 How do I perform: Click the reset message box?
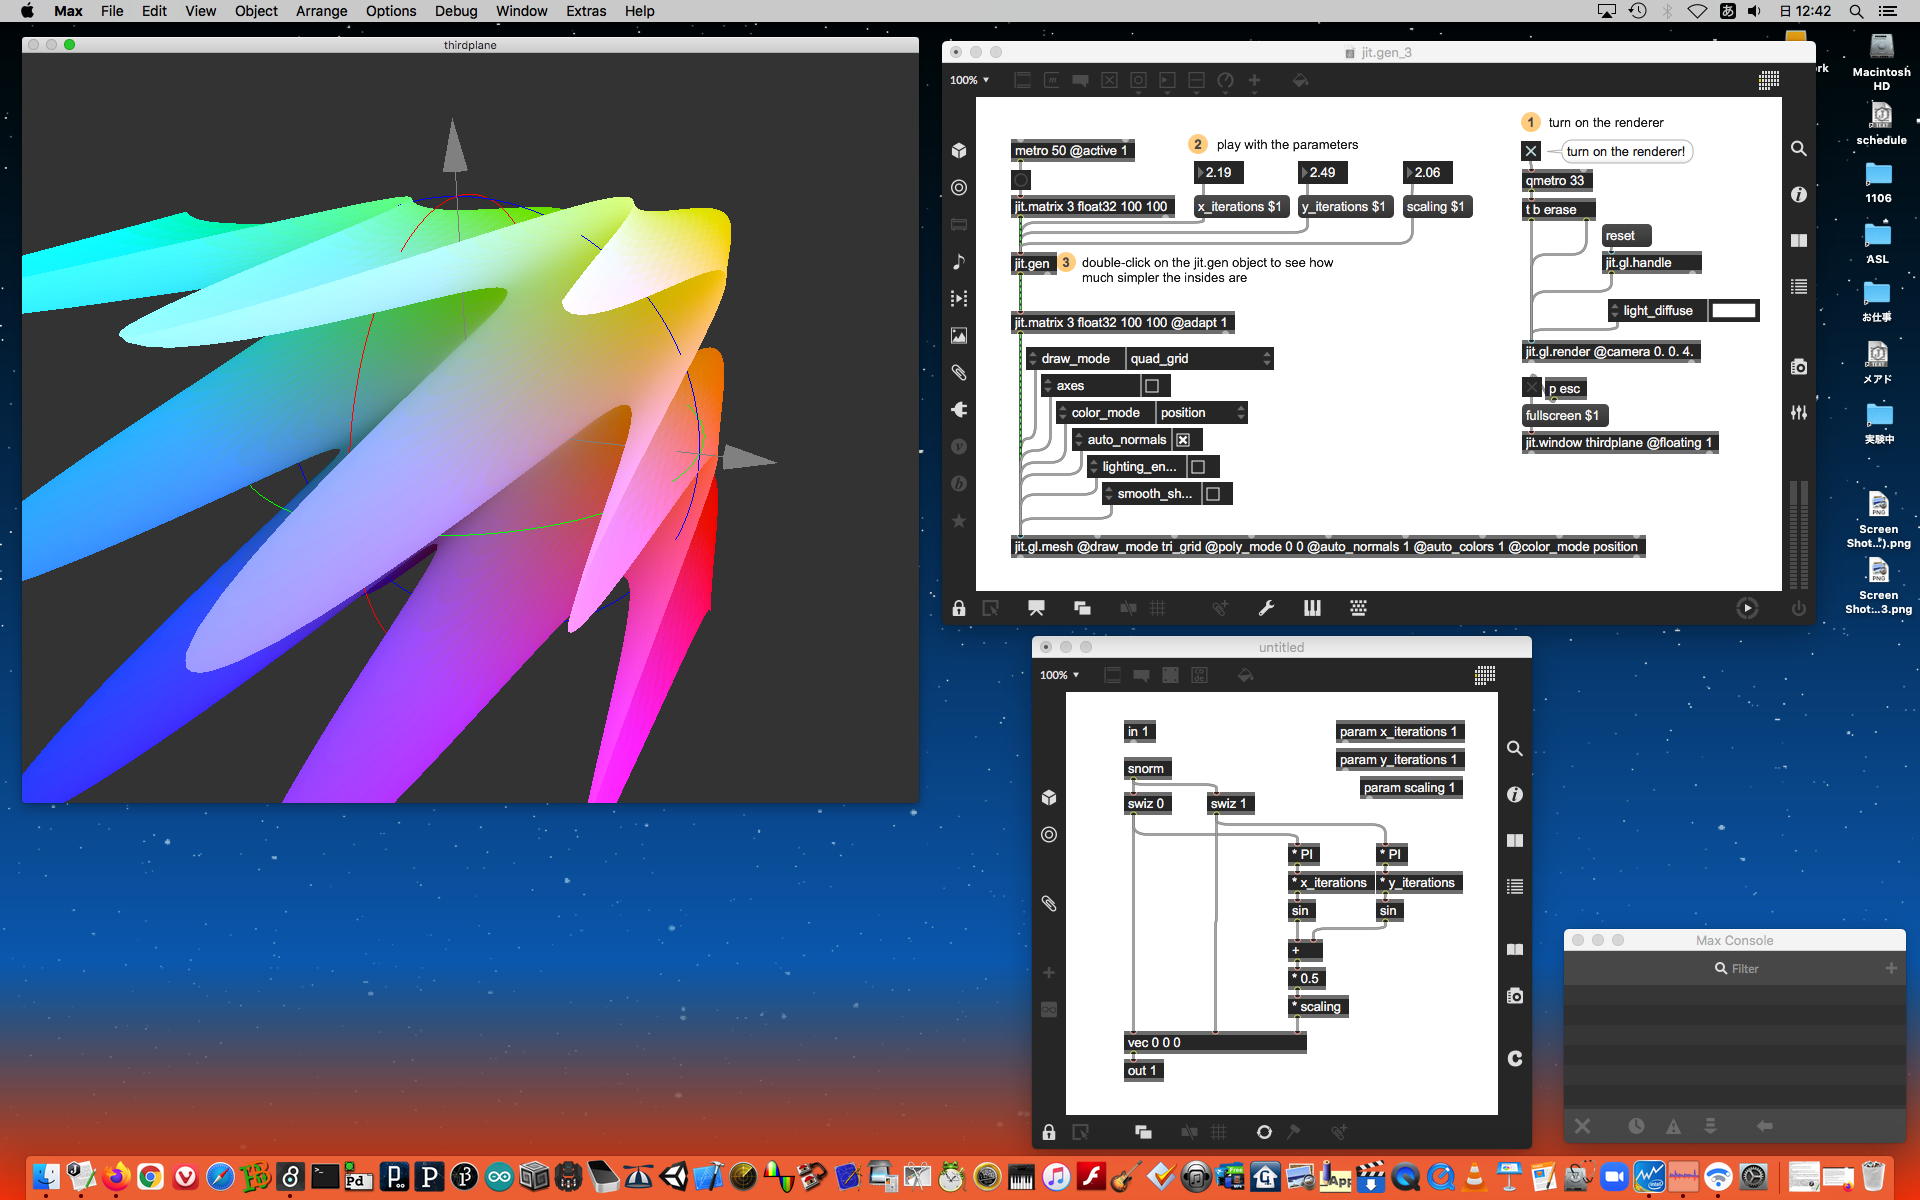[1625, 236]
